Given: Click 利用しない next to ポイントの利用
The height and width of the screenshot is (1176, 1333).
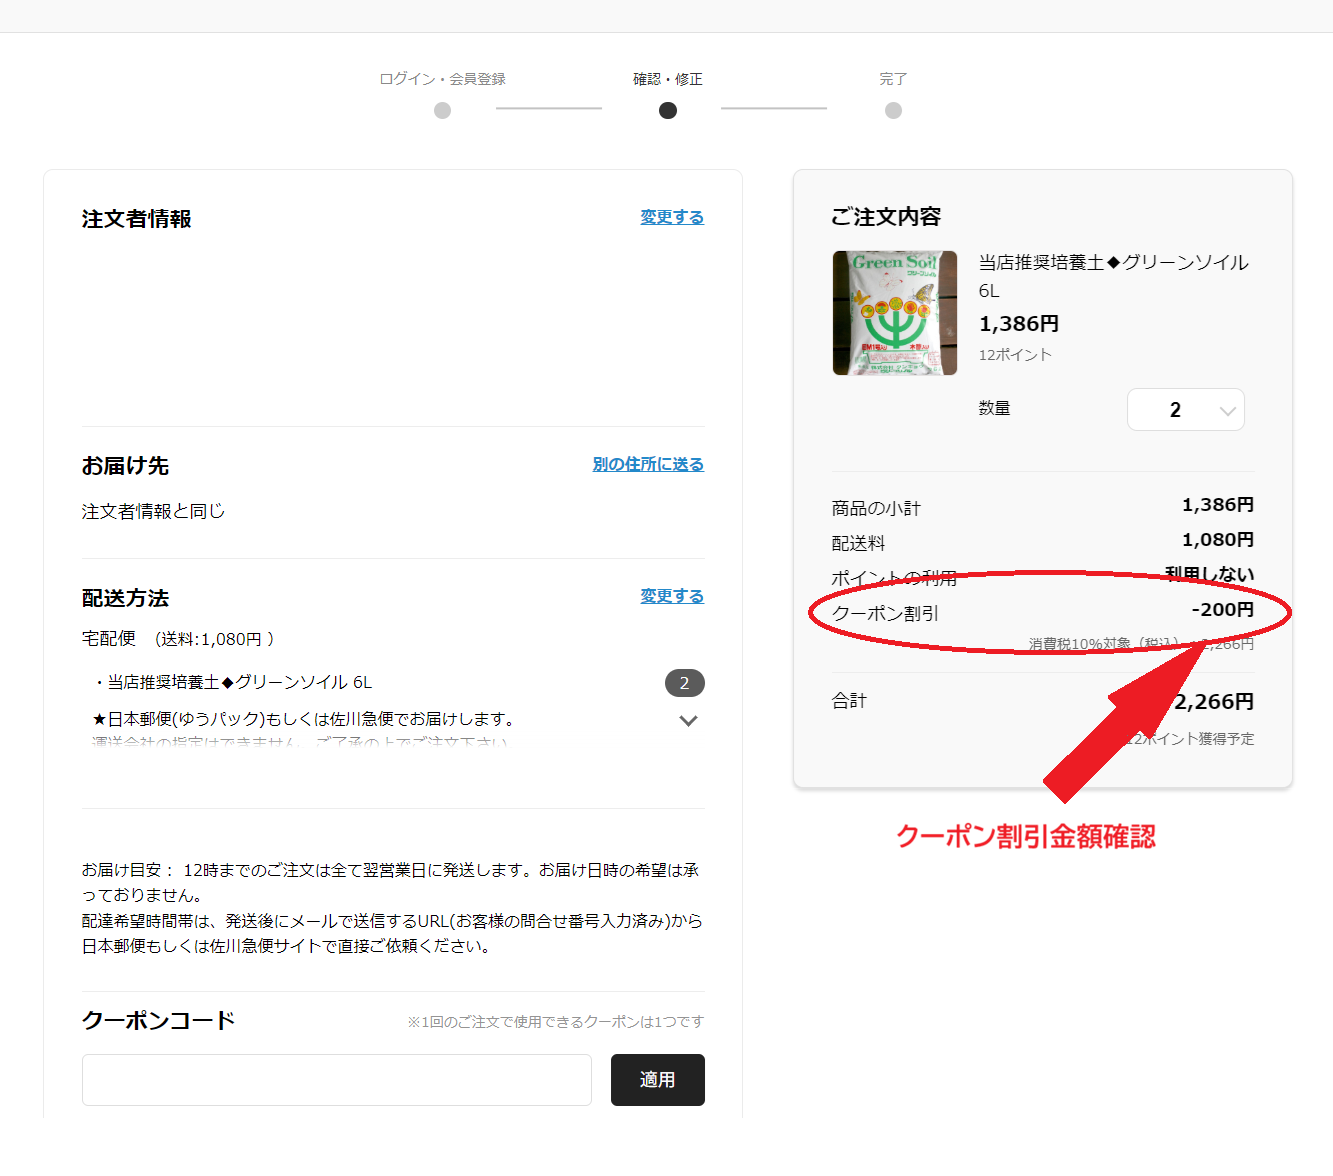Looking at the screenshot, I should click(x=1209, y=574).
